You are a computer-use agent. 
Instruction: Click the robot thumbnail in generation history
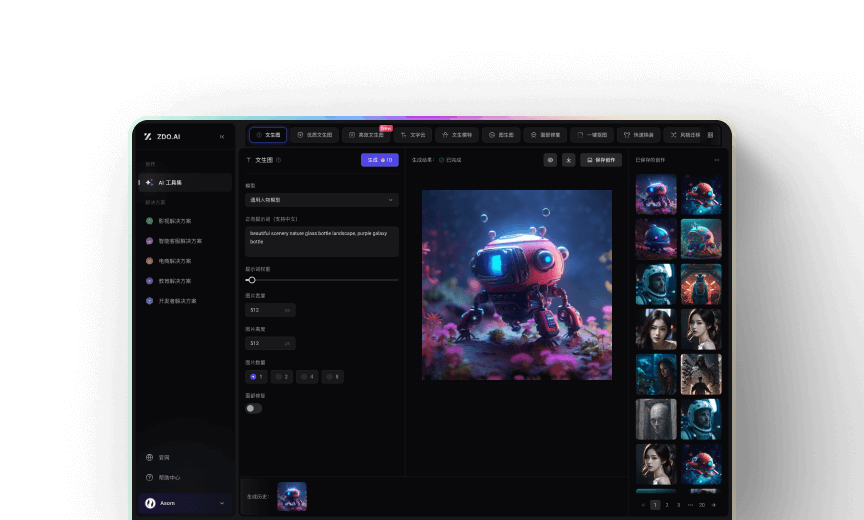pyautogui.click(x=292, y=497)
